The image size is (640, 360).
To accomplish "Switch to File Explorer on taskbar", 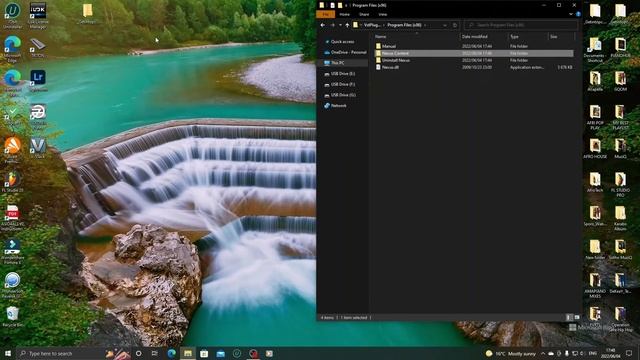I will pyautogui.click(x=188, y=353).
